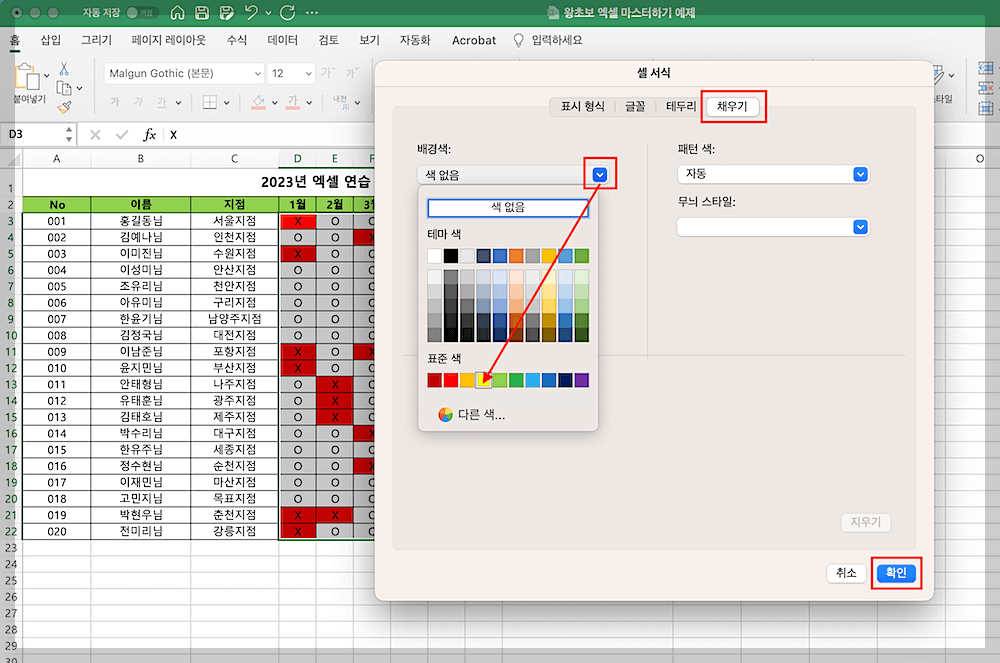Click the Font Color icon

[293, 103]
